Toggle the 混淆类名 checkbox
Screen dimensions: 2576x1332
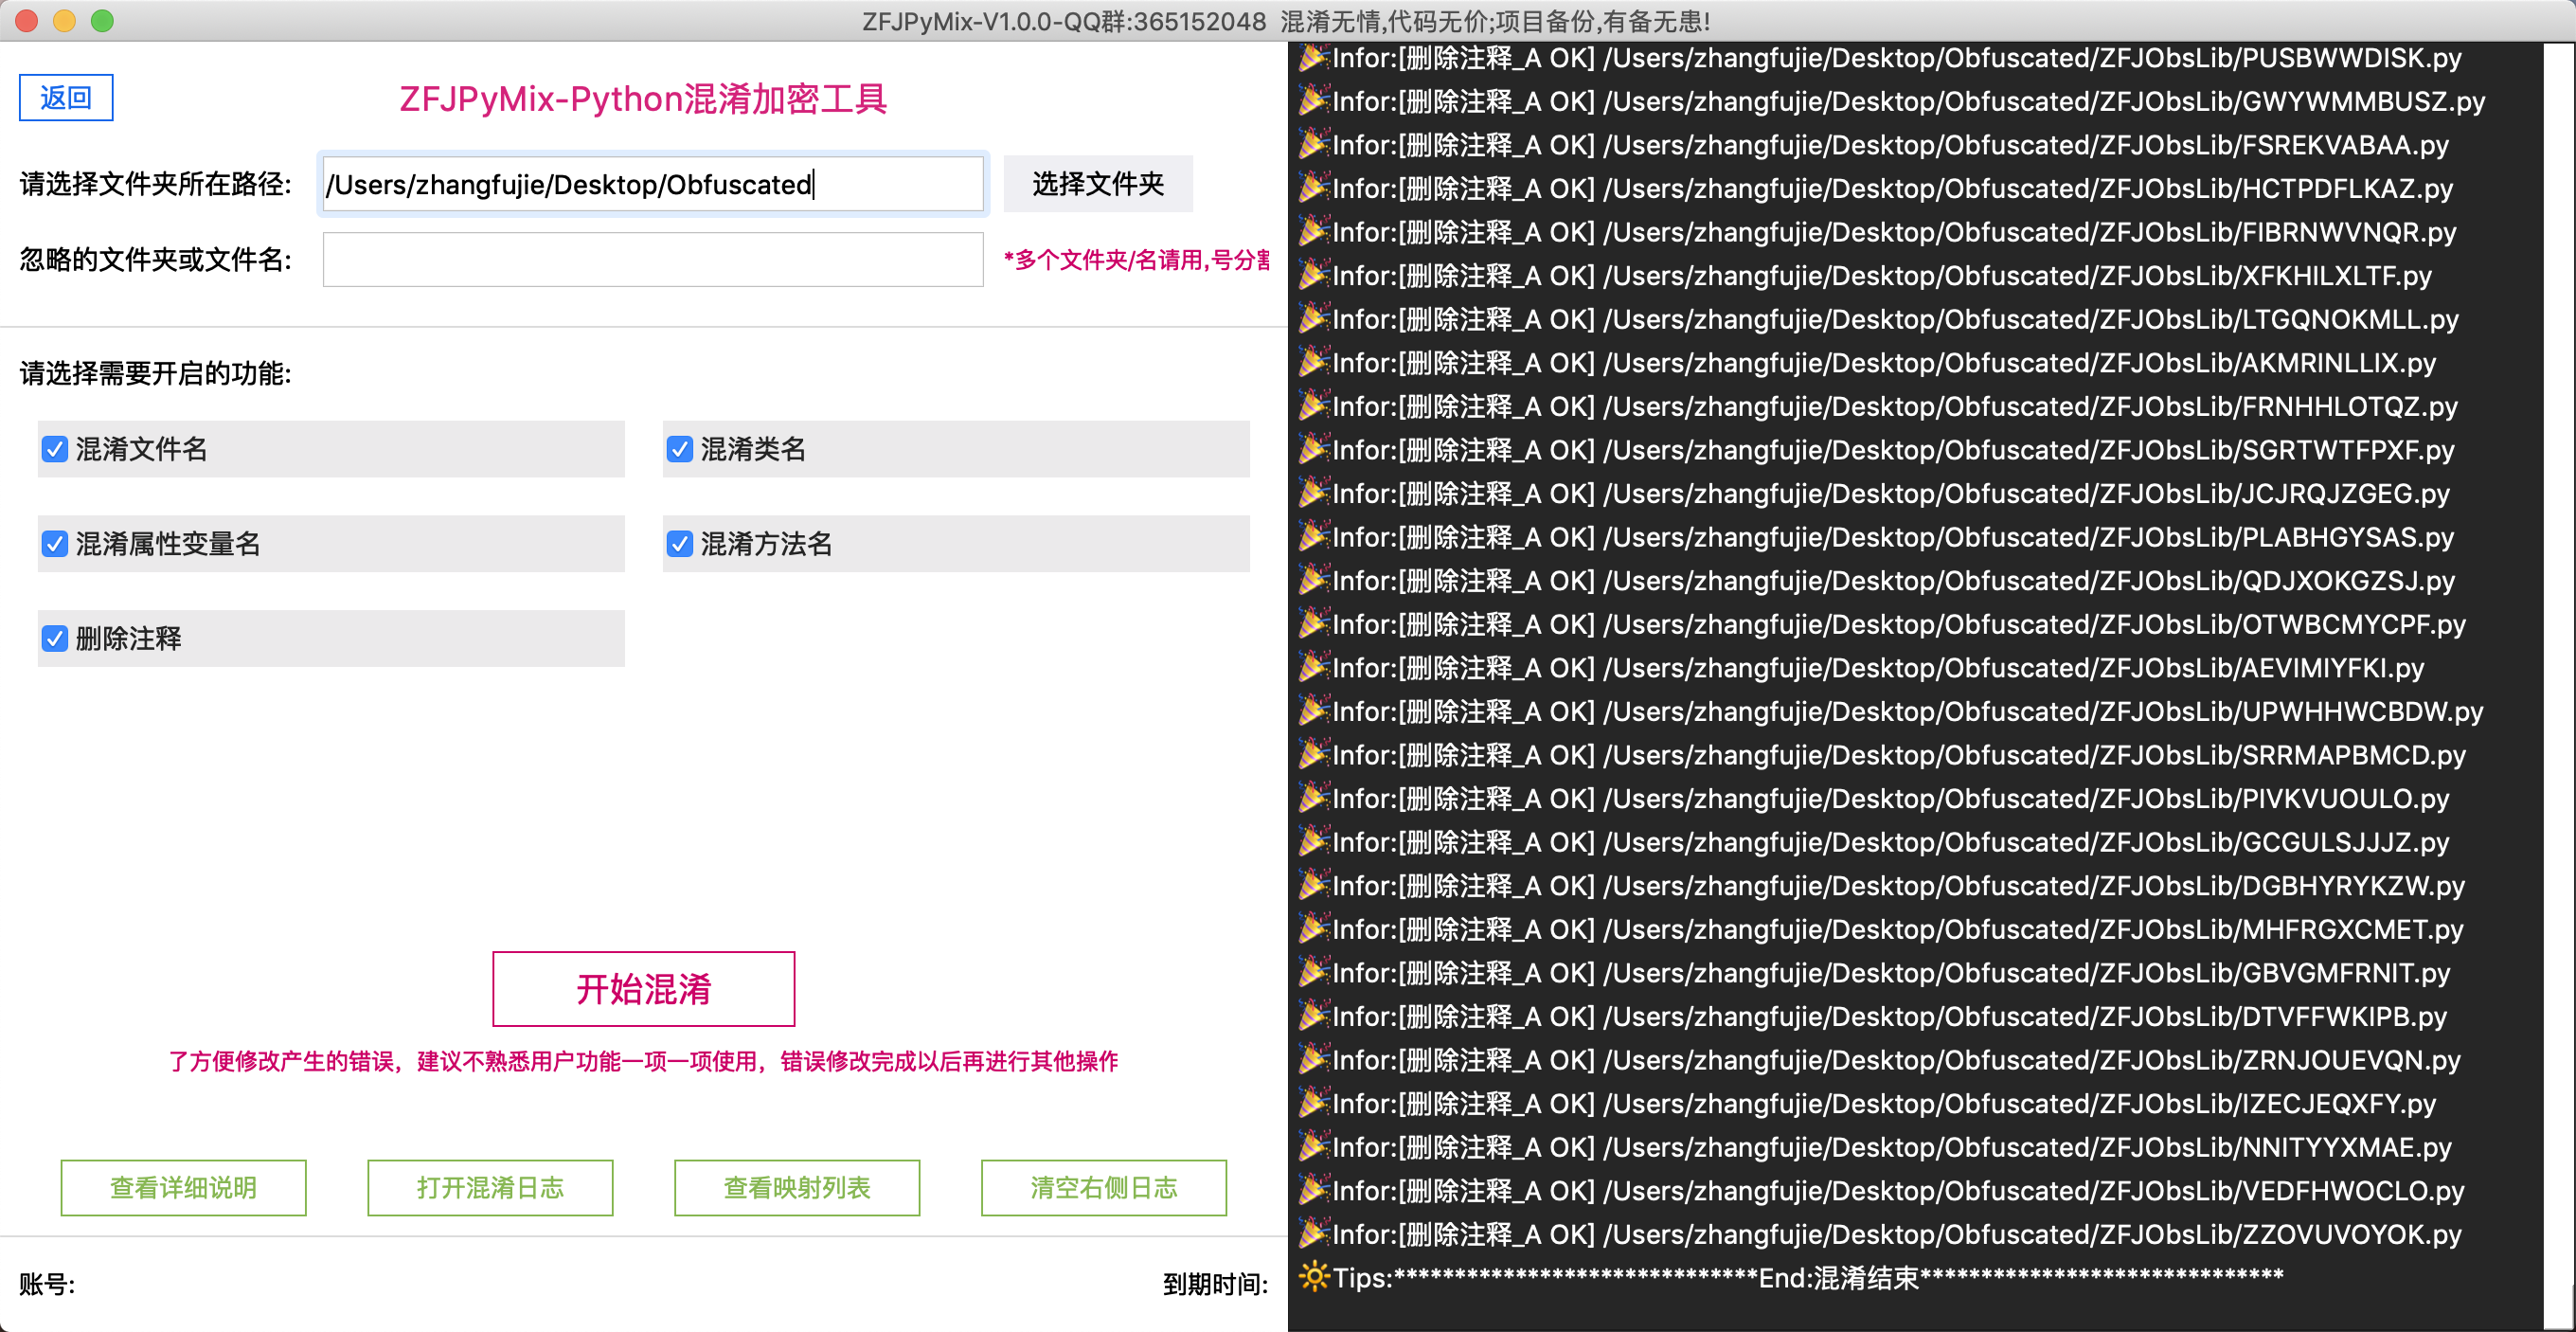coord(680,449)
